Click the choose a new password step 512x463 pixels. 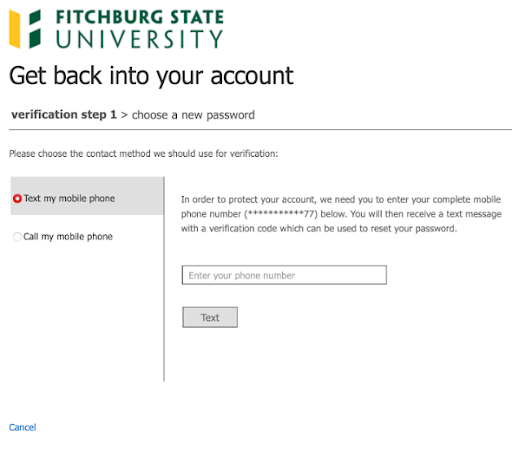click(x=193, y=115)
